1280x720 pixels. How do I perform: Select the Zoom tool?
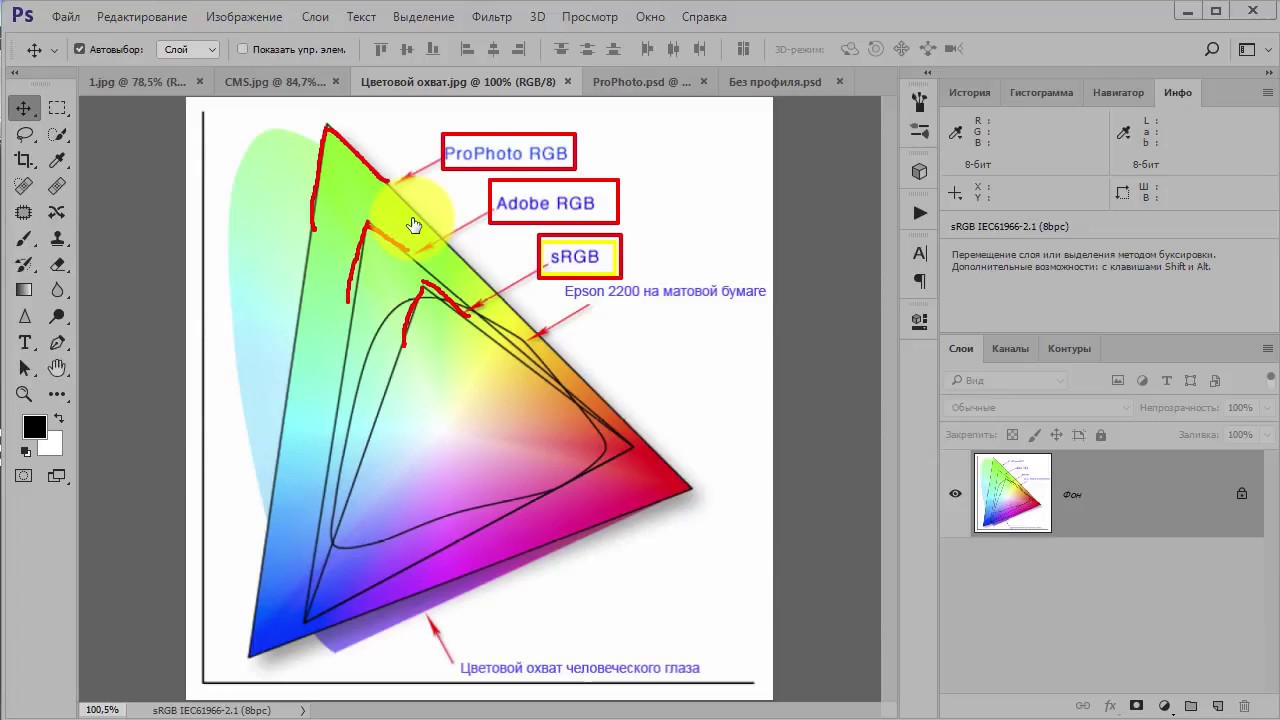click(24, 394)
